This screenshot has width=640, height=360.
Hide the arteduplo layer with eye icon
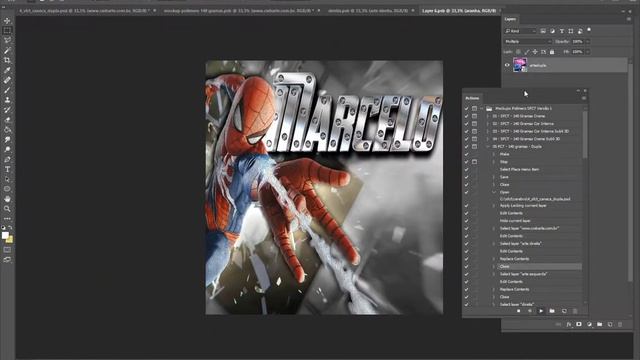(507, 65)
